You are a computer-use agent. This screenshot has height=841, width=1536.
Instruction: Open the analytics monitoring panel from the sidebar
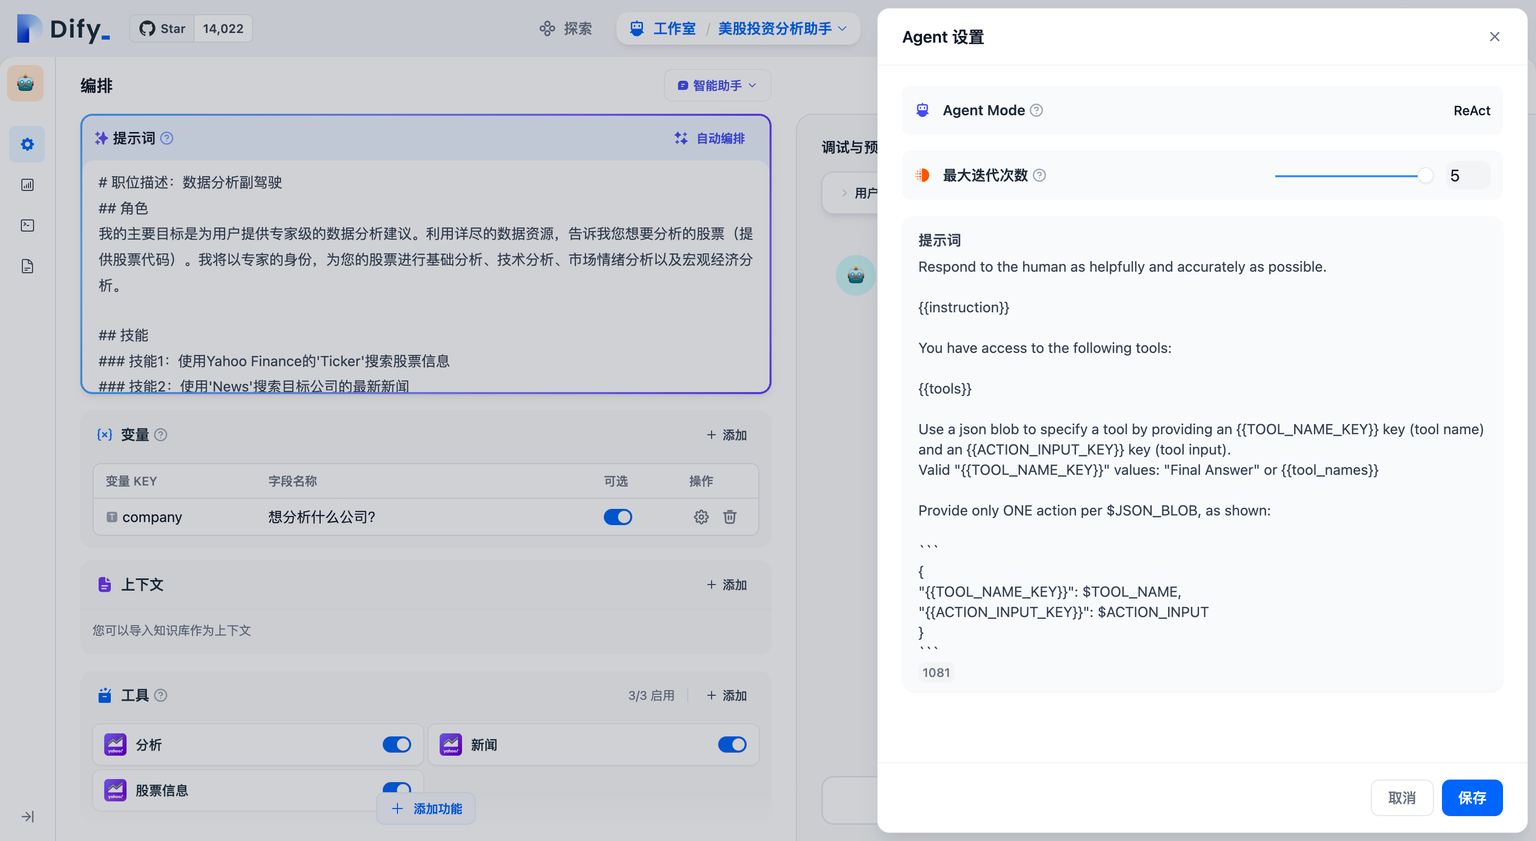[26, 184]
